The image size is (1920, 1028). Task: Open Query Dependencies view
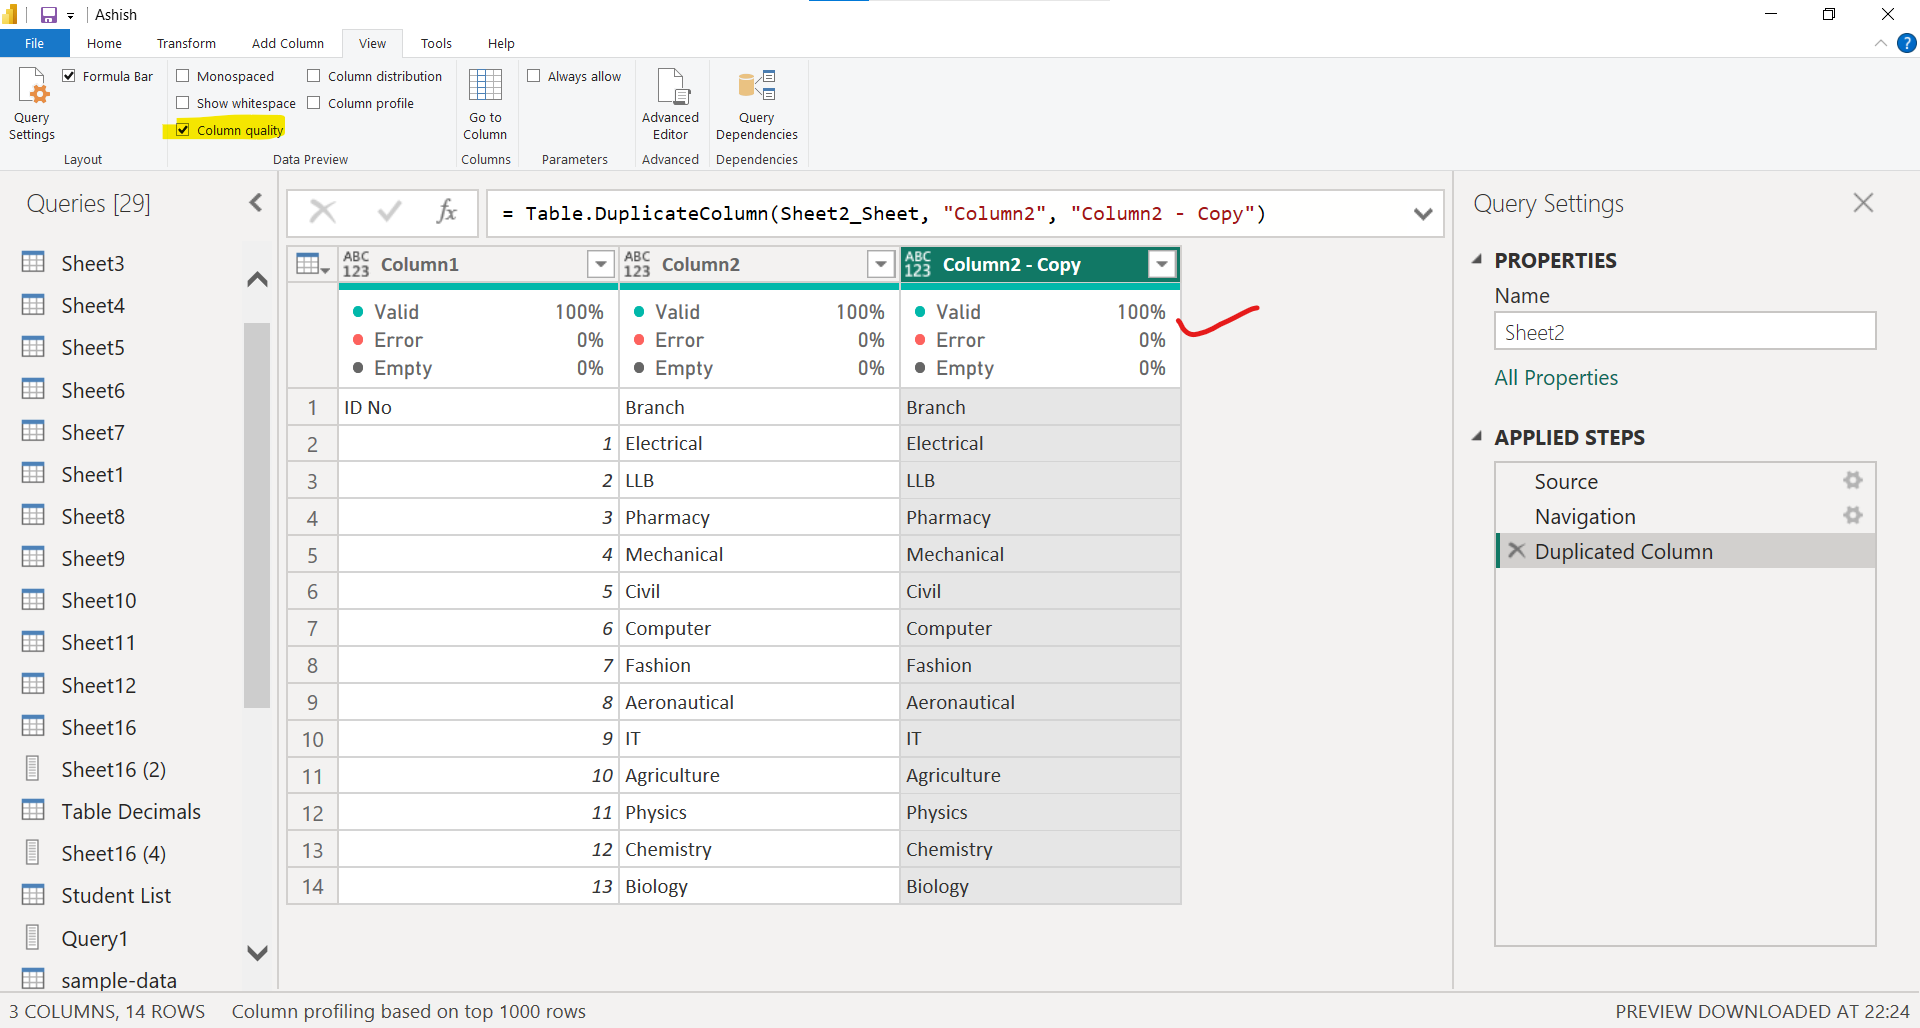click(x=756, y=104)
